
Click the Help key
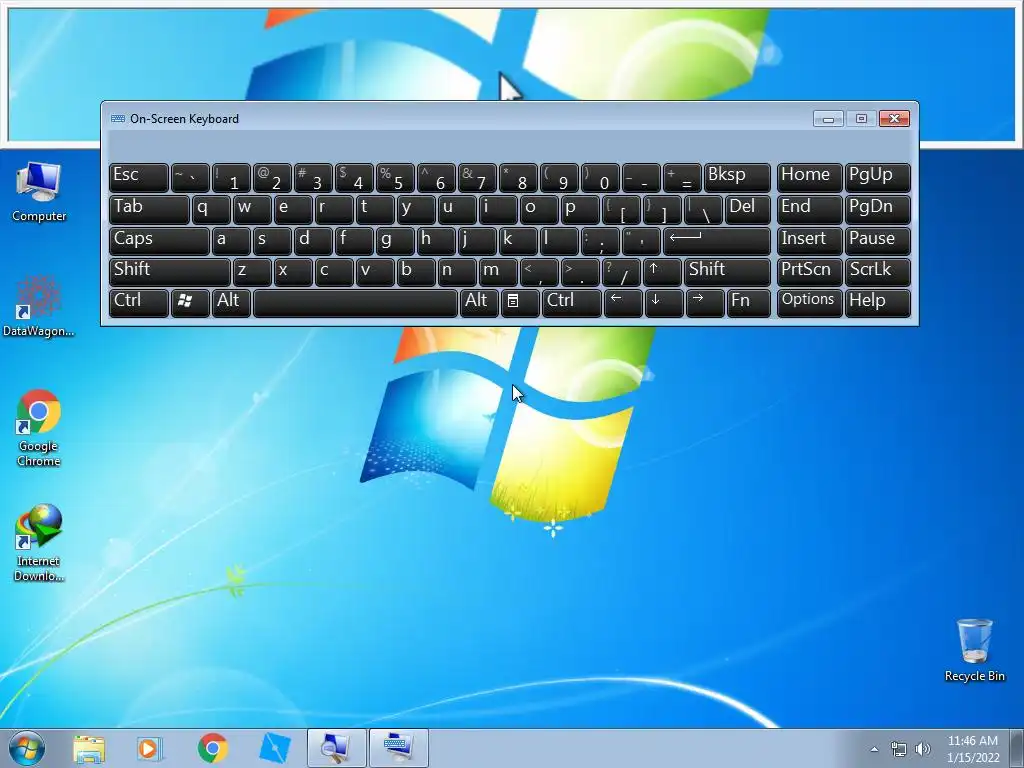coord(877,303)
